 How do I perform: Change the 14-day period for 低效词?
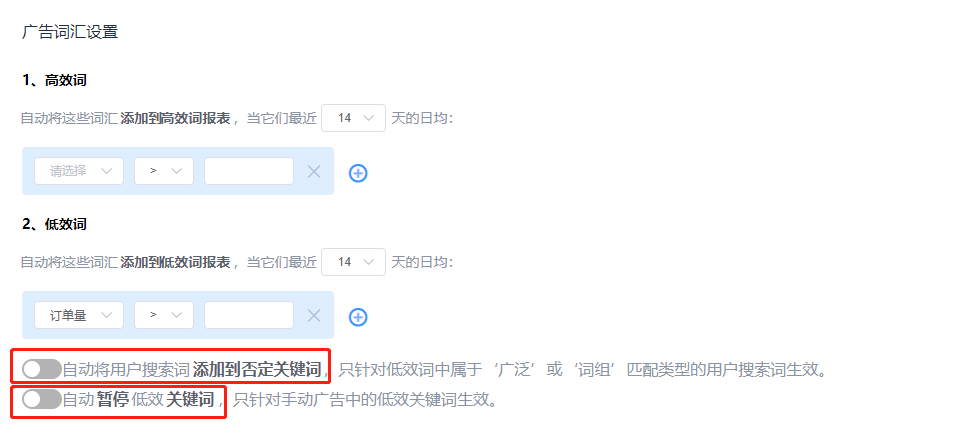(353, 261)
